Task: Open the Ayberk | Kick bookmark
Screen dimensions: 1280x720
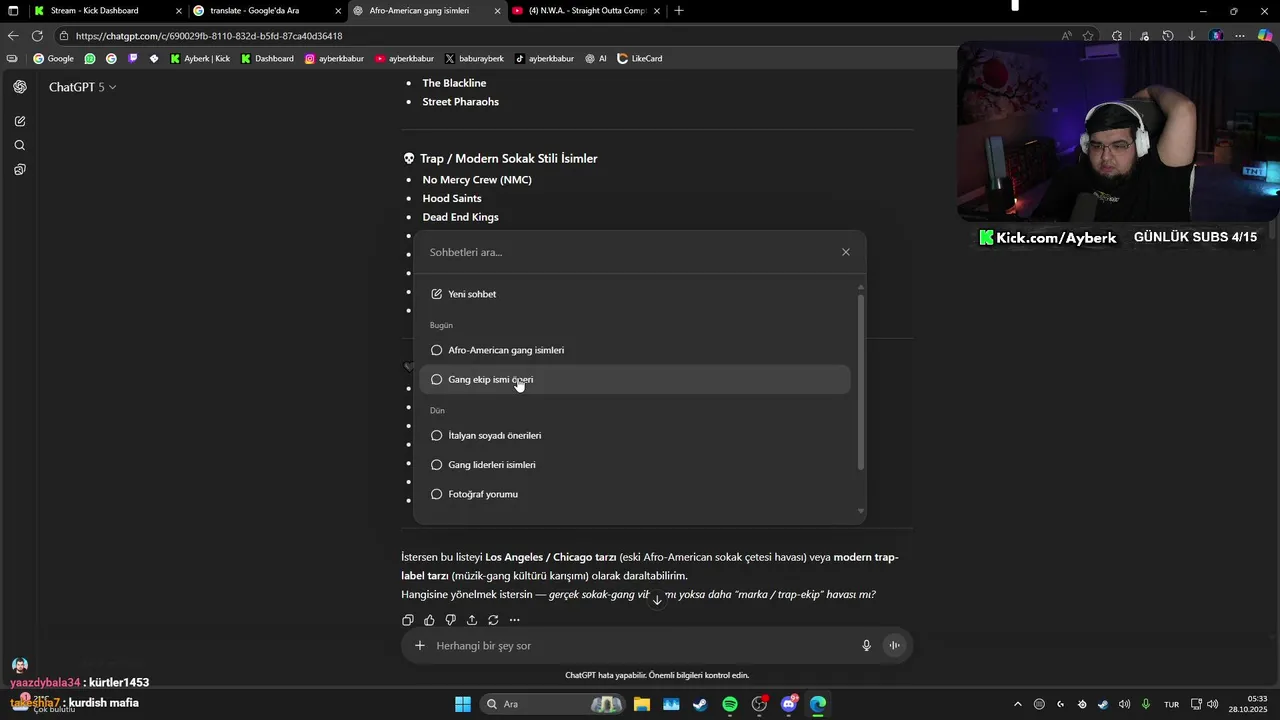Action: coord(200,59)
